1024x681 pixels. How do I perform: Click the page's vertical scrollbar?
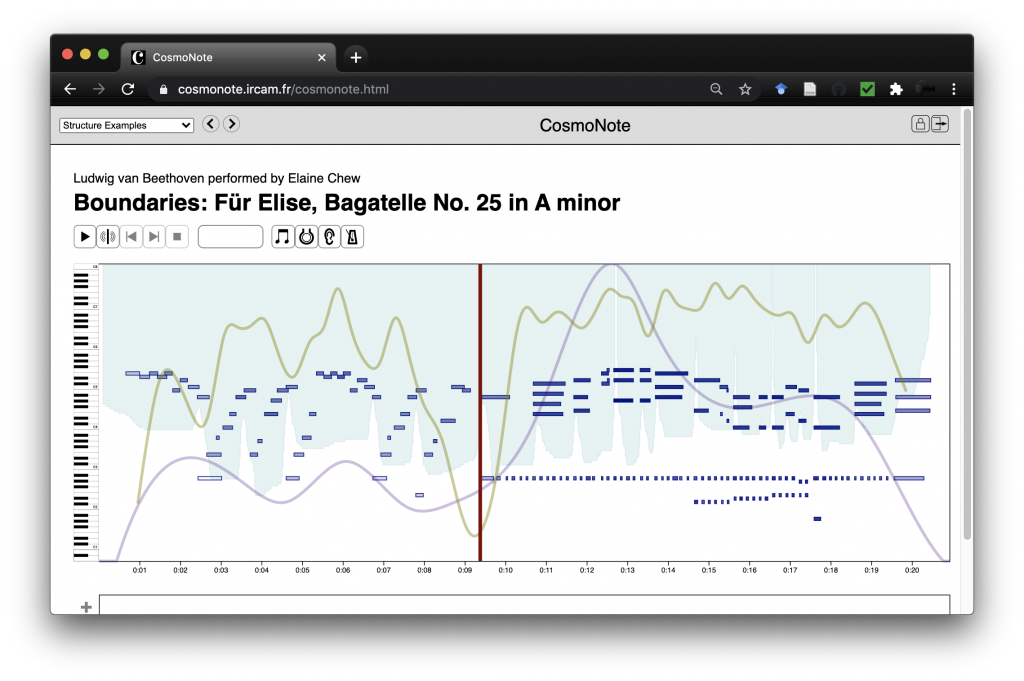coord(967,325)
